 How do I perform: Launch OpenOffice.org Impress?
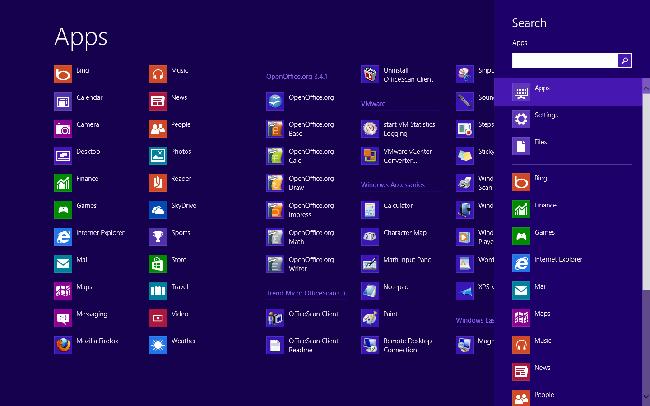pyautogui.click(x=275, y=210)
